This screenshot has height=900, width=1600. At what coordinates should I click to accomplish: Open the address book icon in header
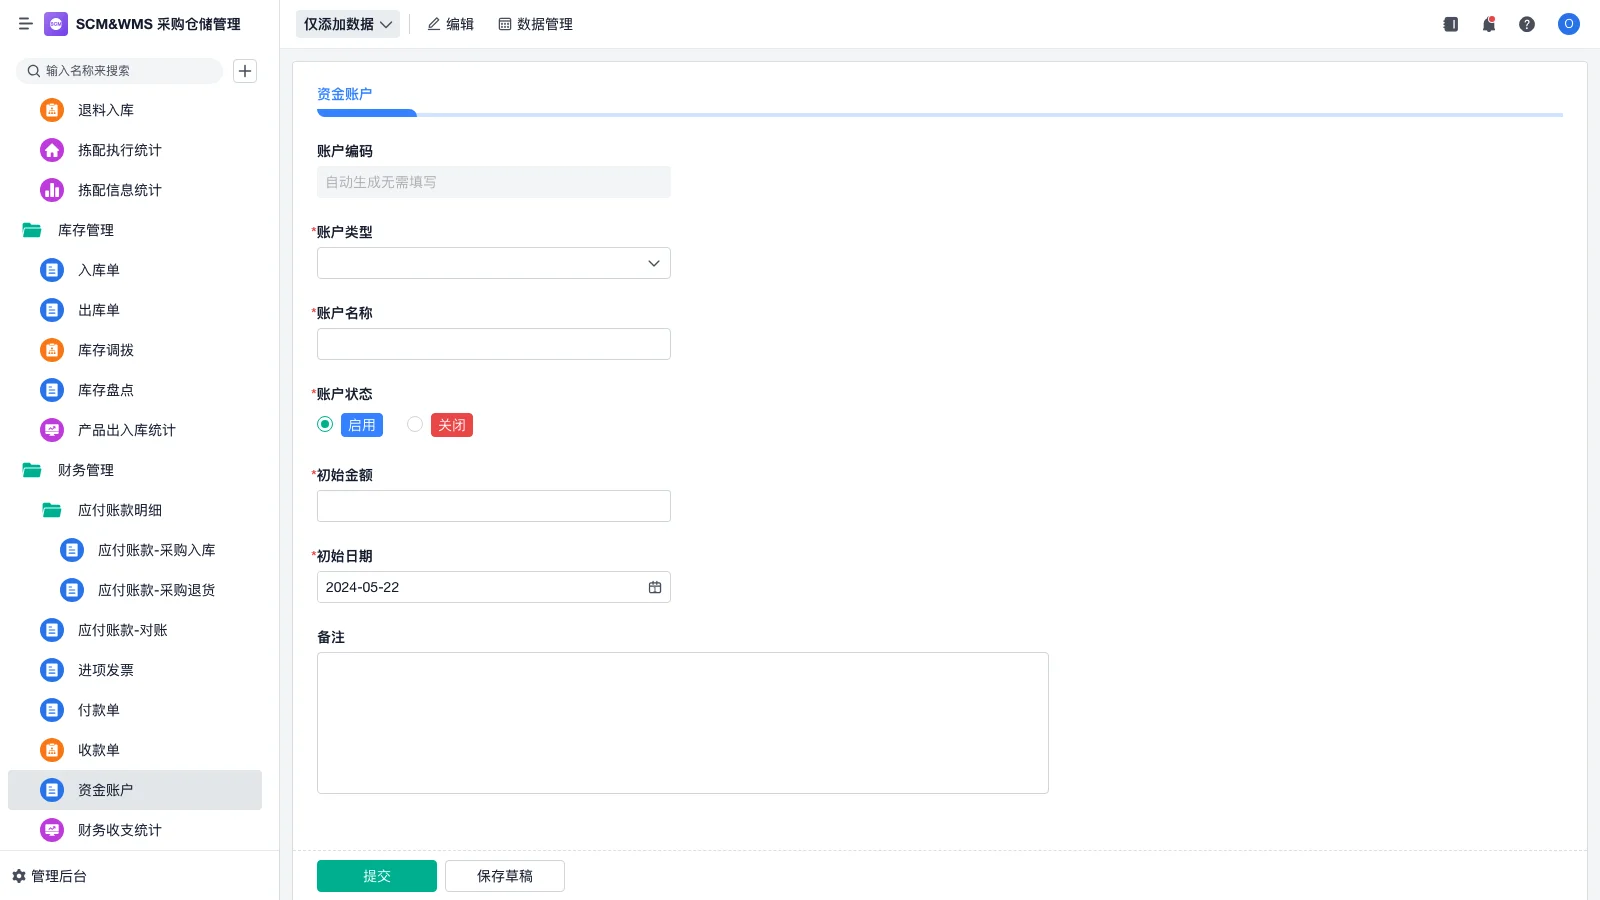(1451, 24)
